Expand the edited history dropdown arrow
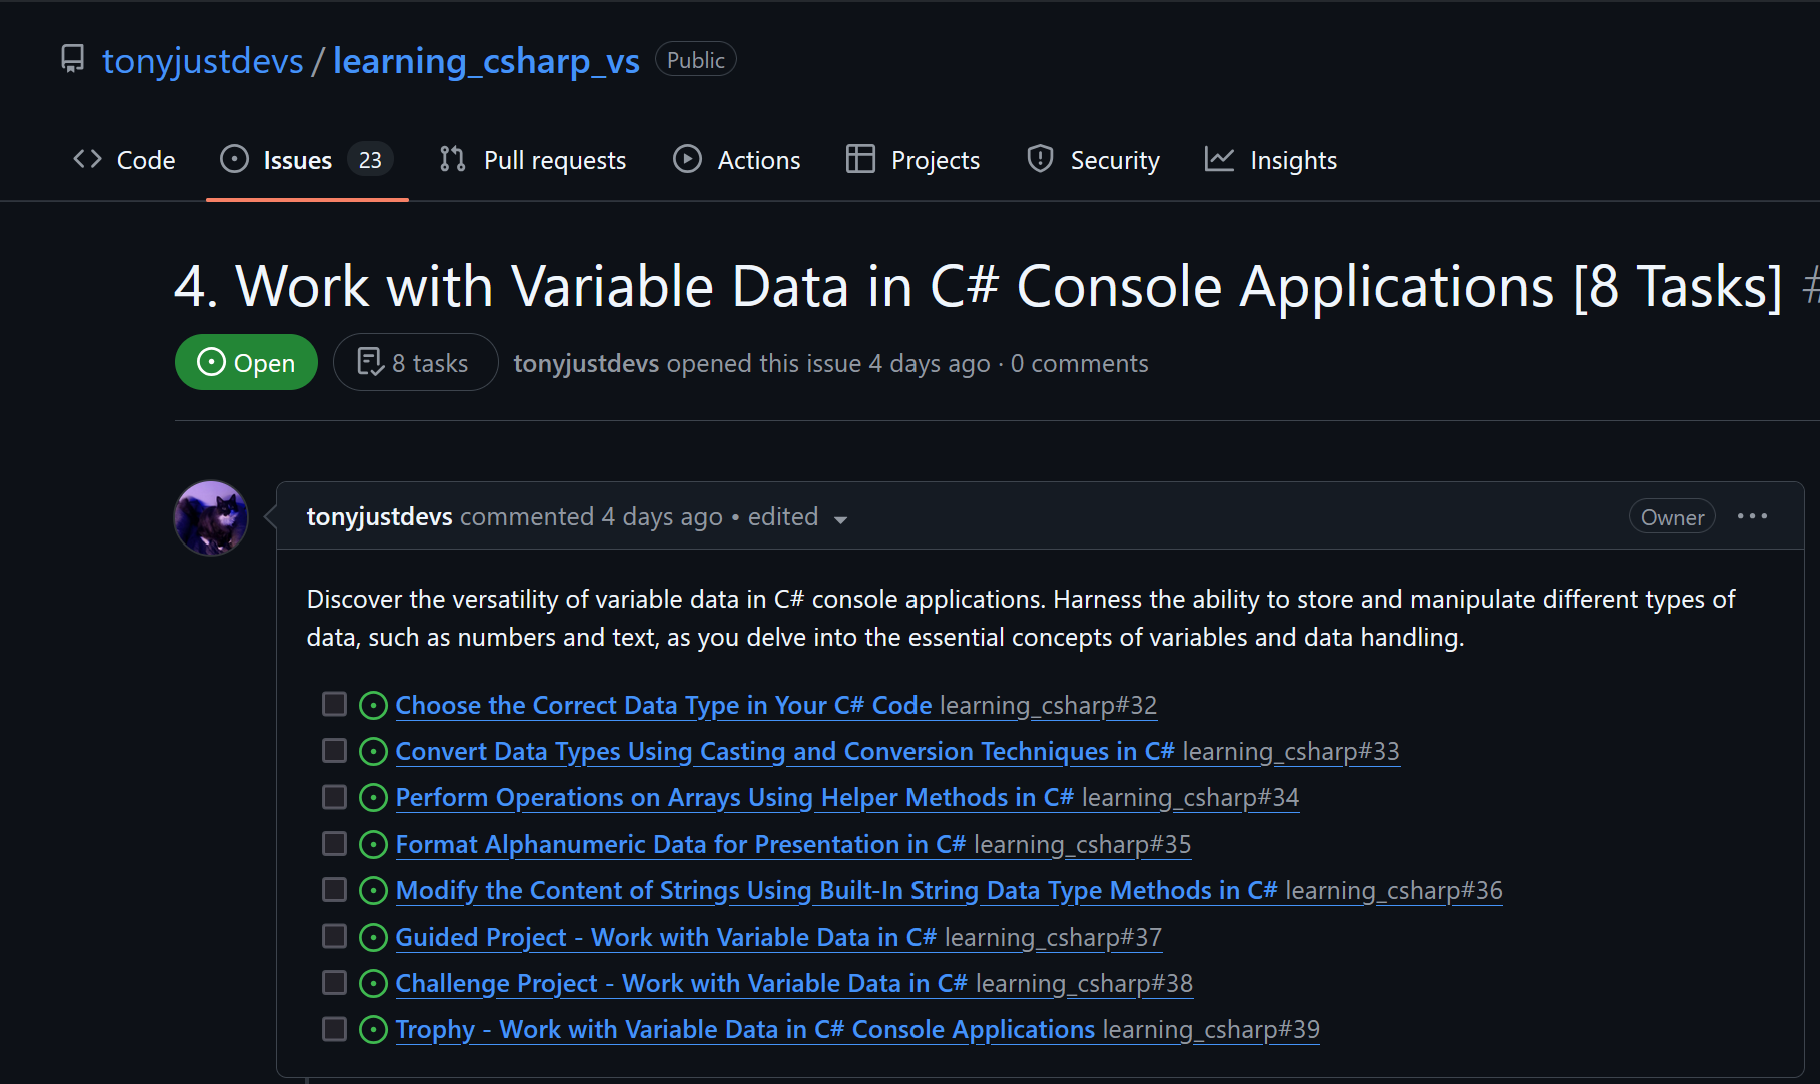1820x1084 pixels. [840, 519]
